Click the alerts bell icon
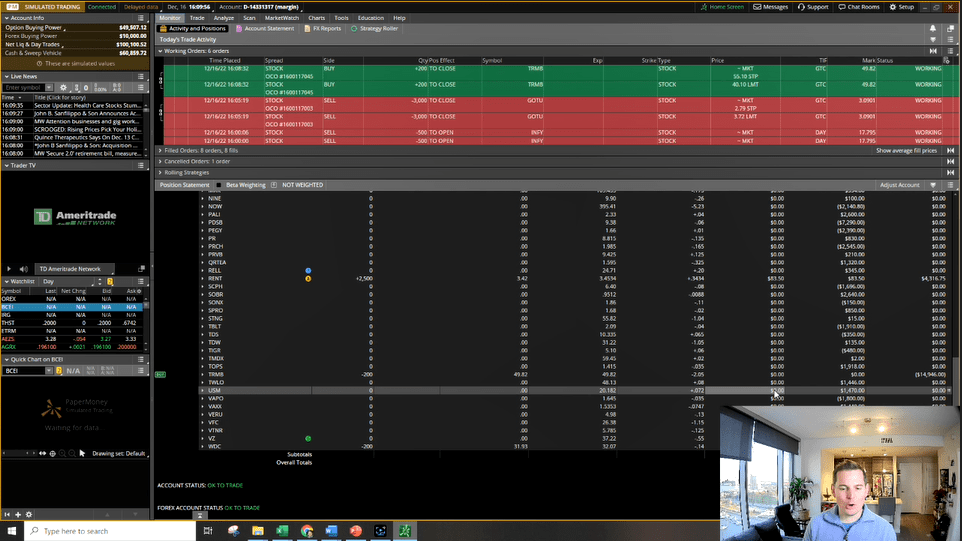Viewport: 962px width, 541px height. pos(934,28)
